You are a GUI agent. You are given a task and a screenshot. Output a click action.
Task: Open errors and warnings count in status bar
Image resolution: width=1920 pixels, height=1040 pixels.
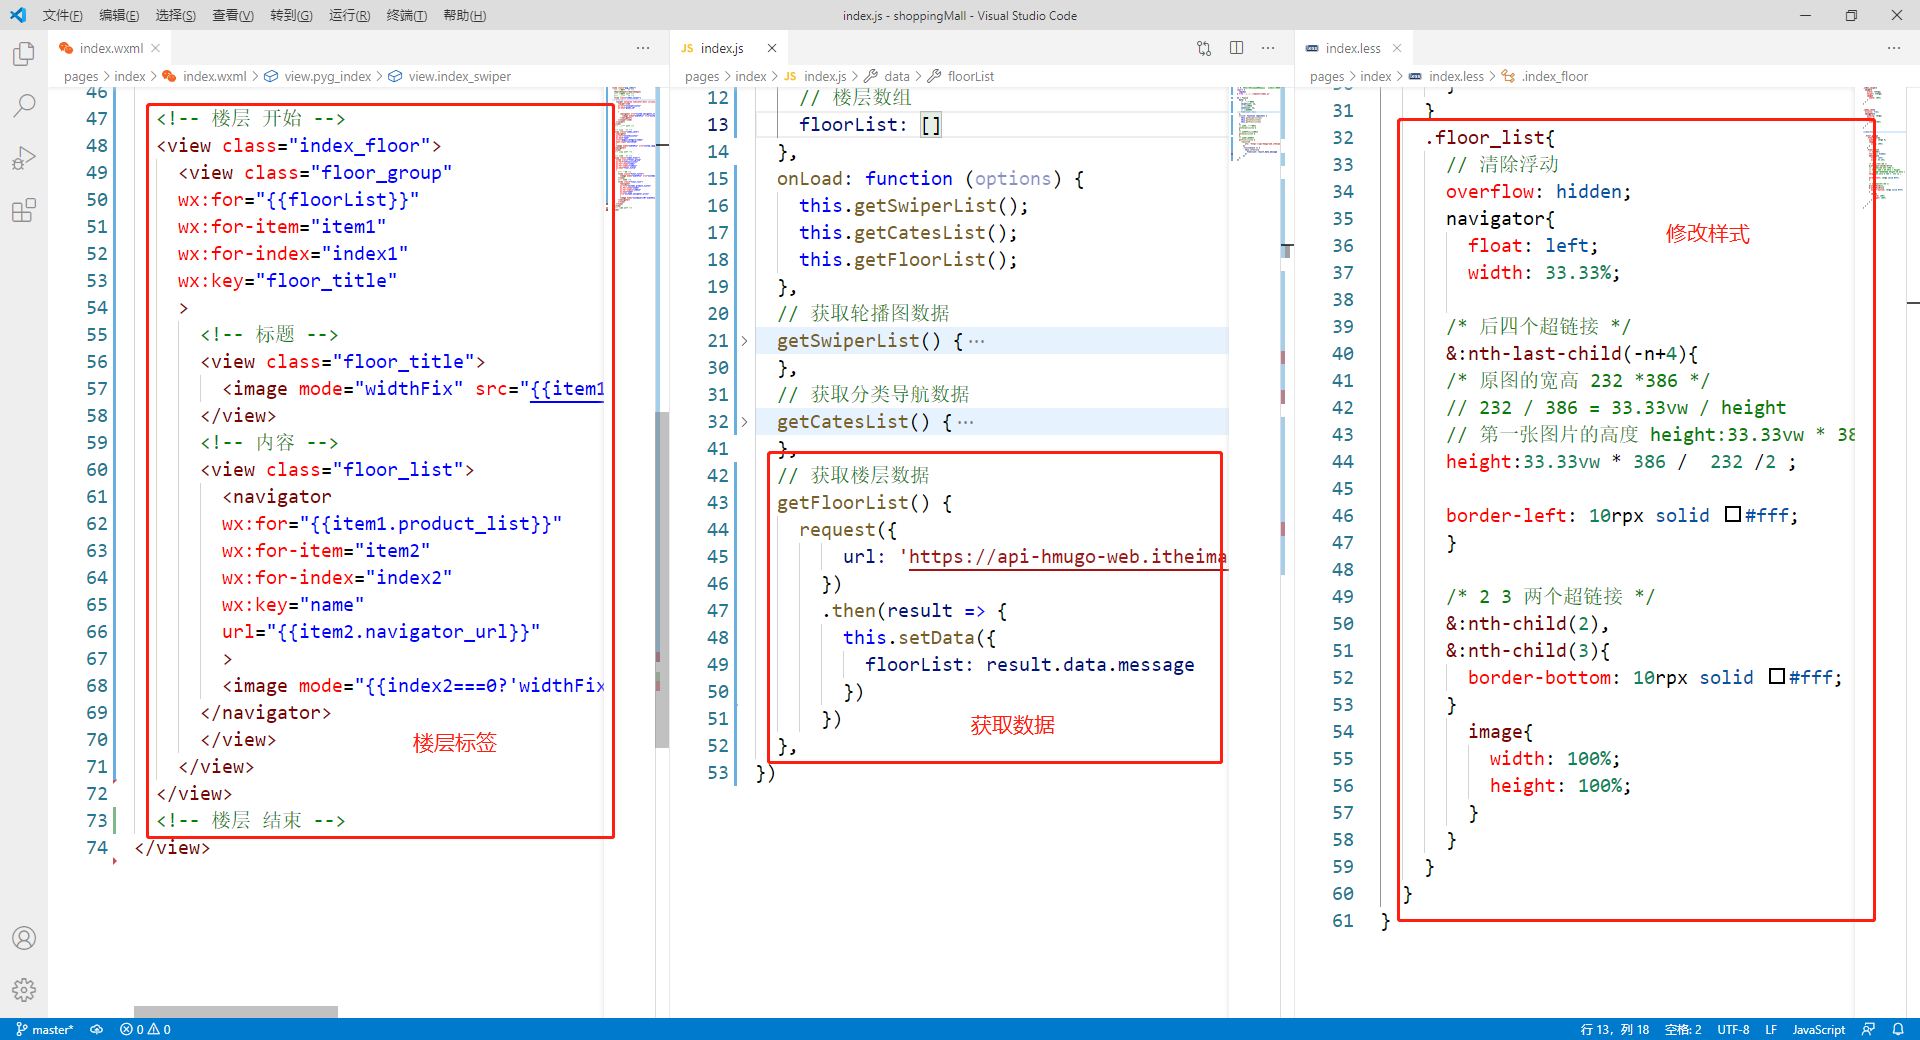[145, 1029]
